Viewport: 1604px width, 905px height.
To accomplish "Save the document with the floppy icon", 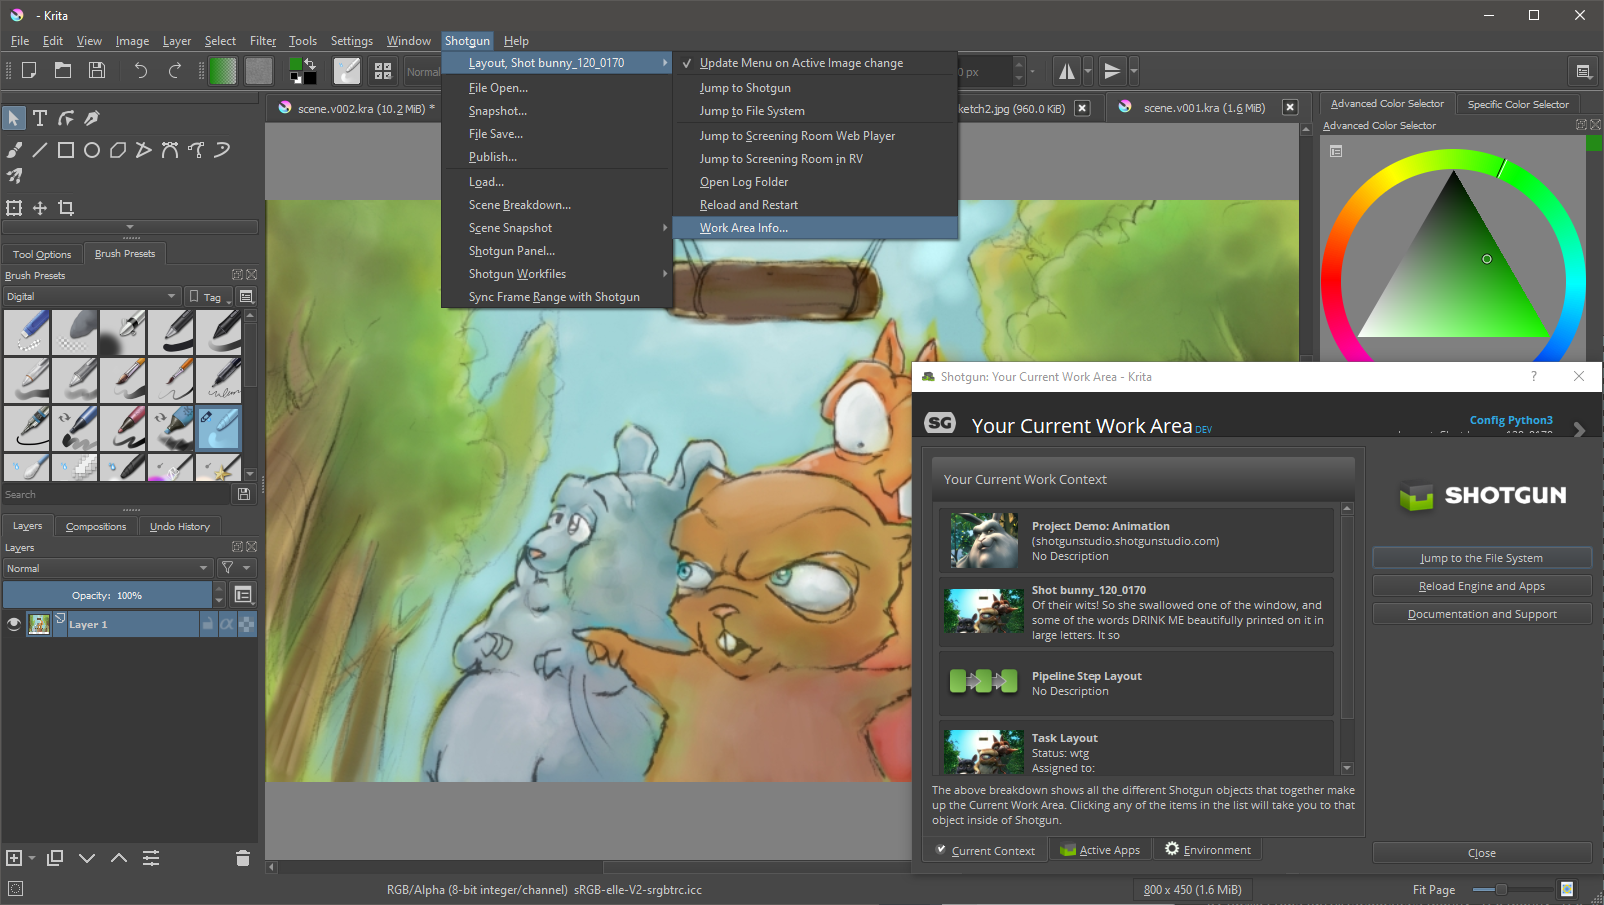I will pyautogui.click(x=97, y=70).
